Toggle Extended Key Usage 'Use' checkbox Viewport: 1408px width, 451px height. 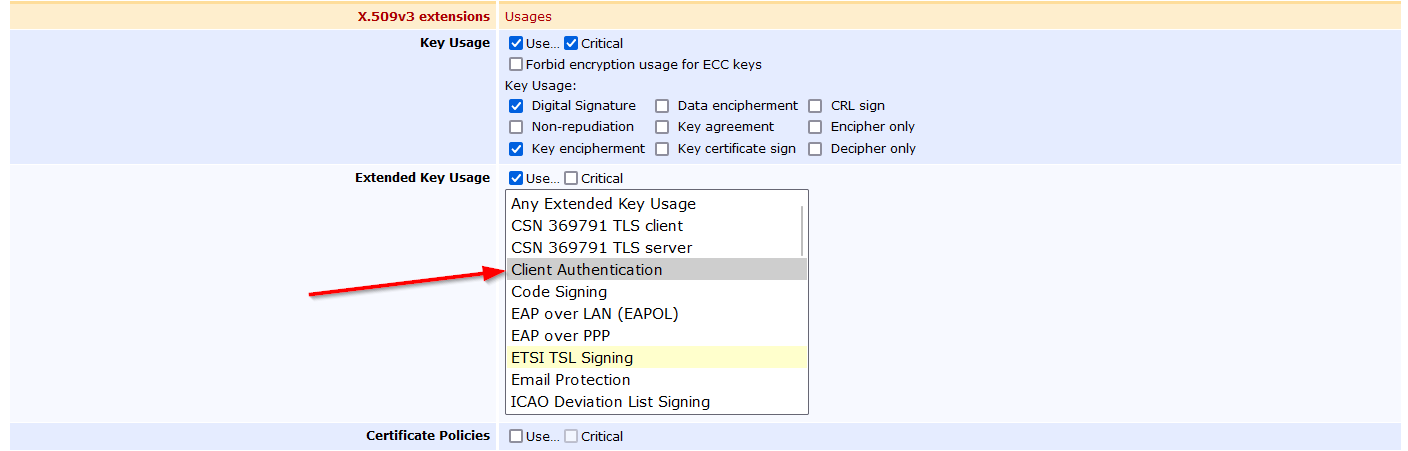[516, 178]
